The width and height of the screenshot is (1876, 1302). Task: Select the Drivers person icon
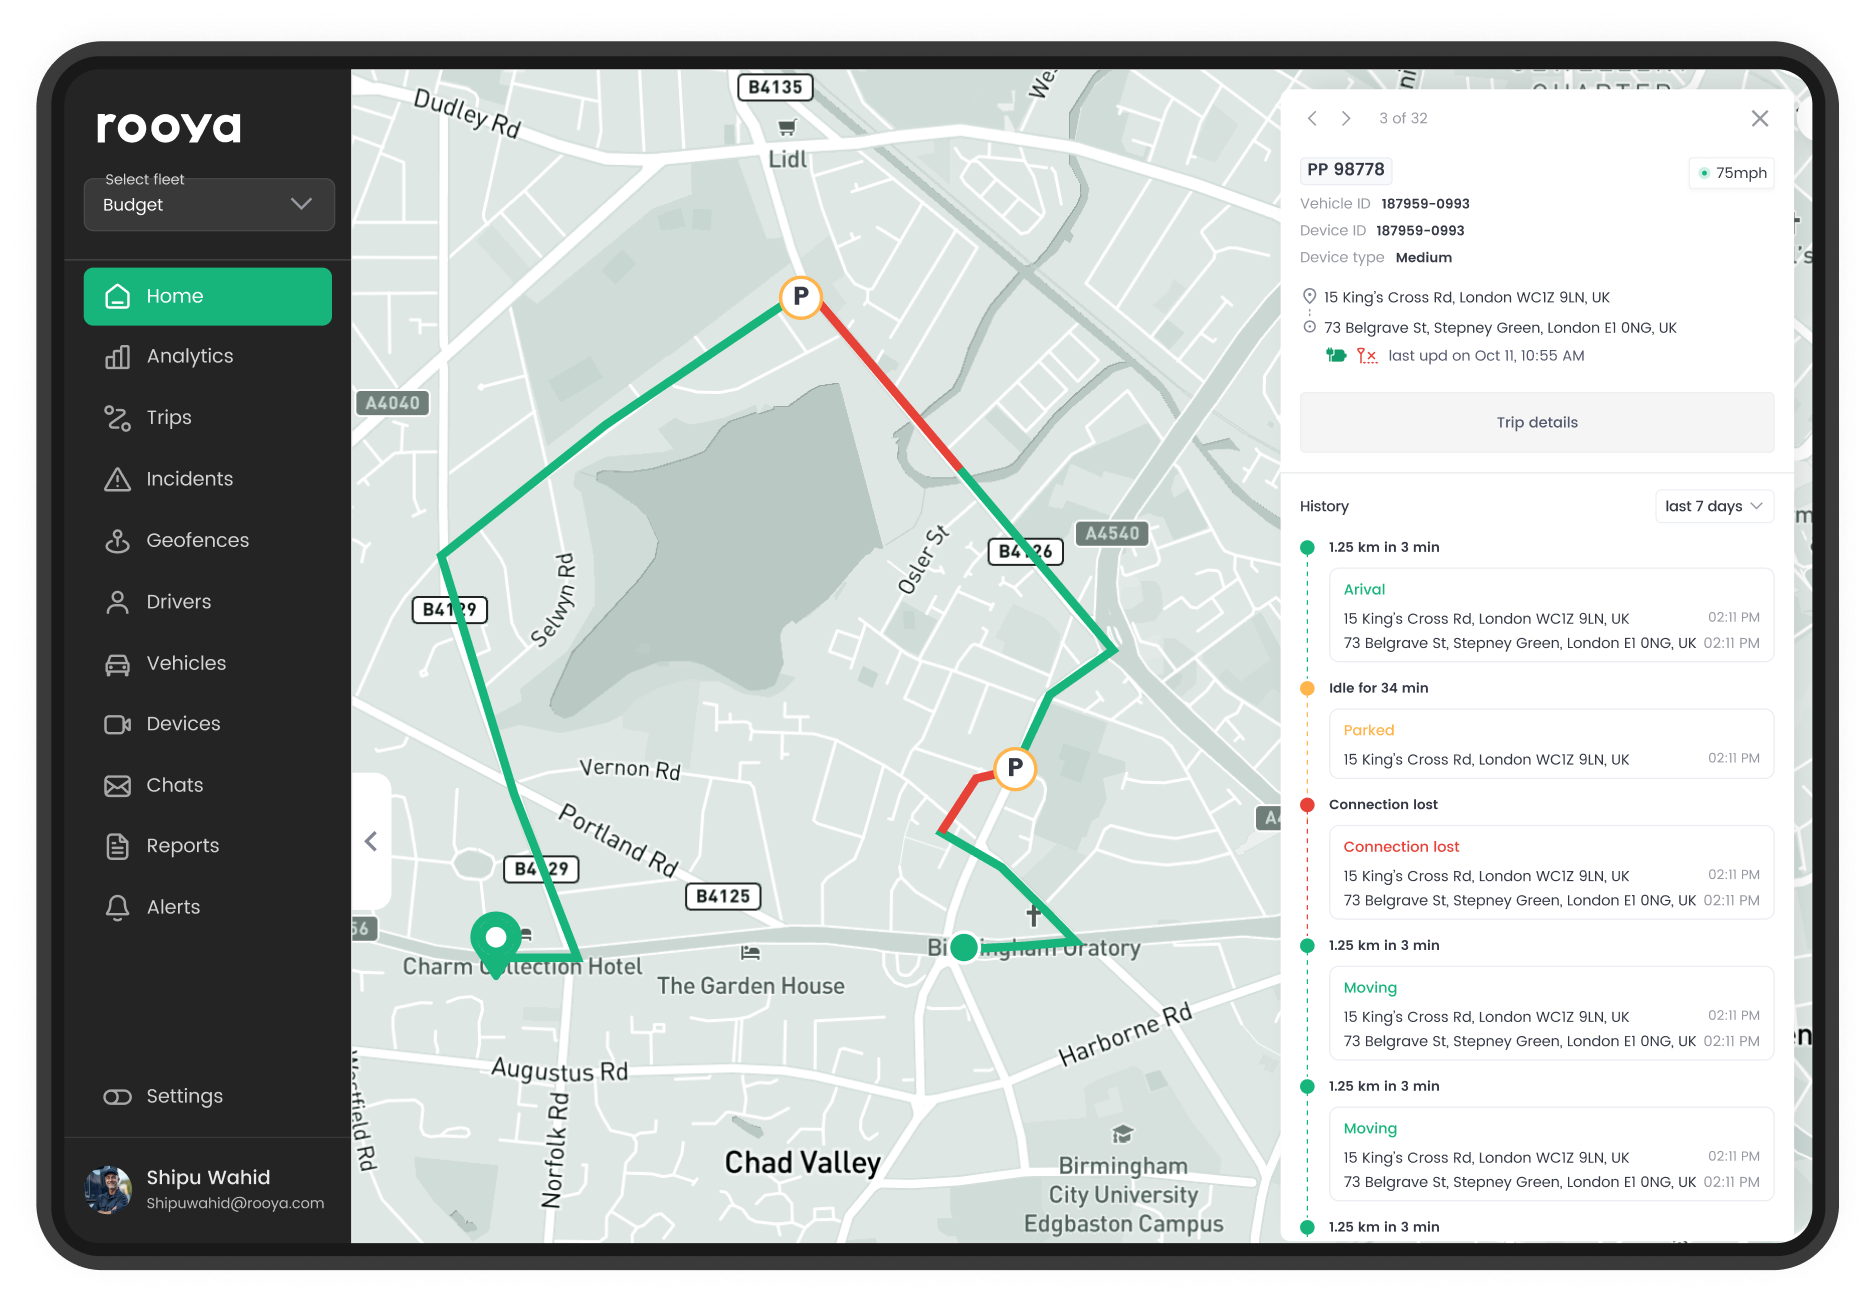coord(116,601)
